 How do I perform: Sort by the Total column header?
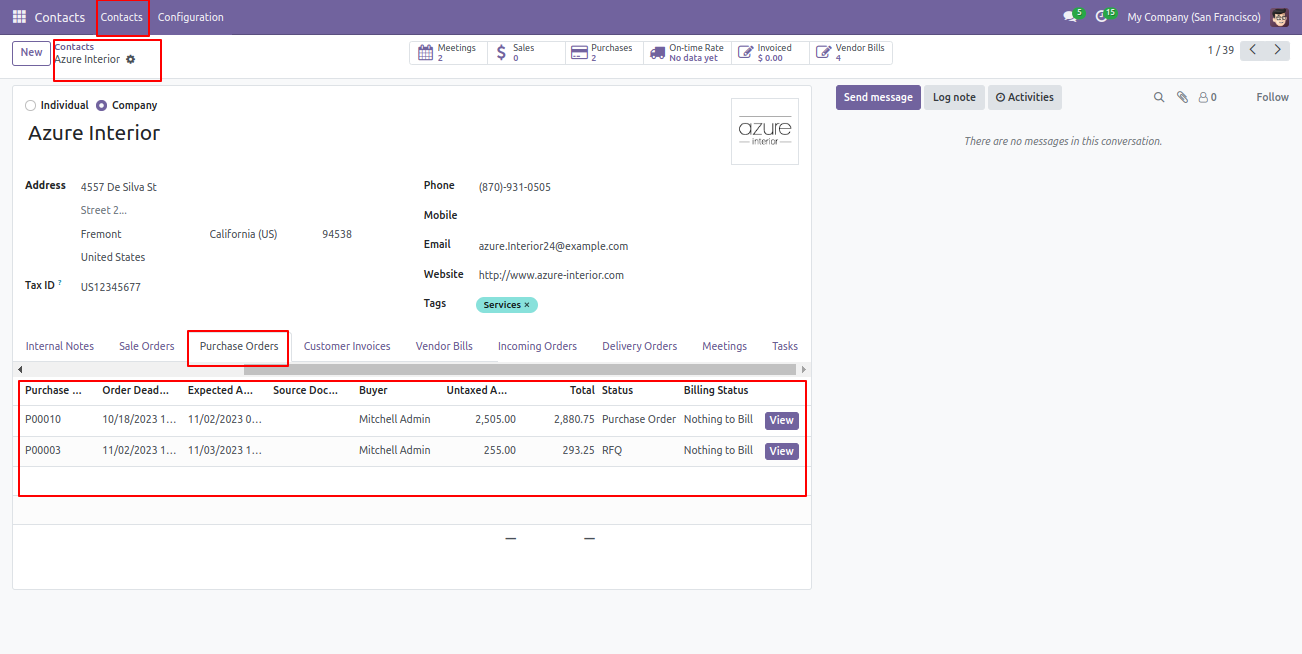pyautogui.click(x=583, y=390)
